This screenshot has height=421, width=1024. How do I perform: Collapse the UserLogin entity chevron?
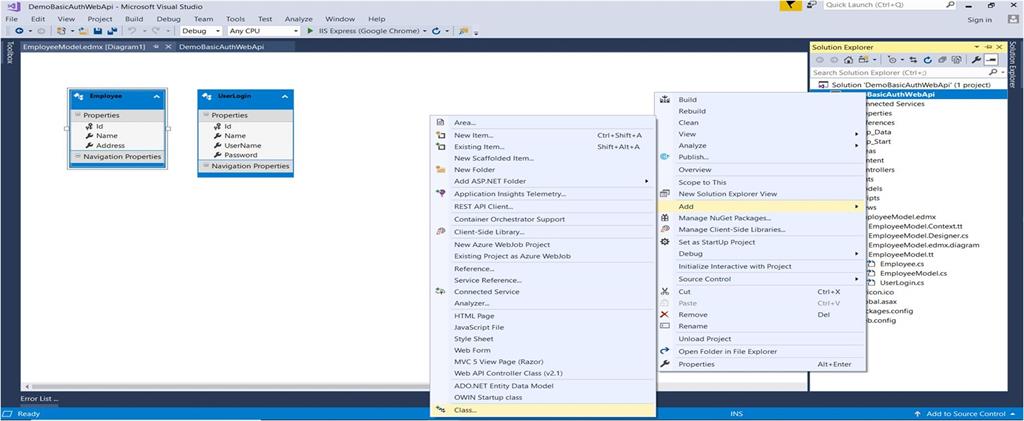pyautogui.click(x=285, y=96)
